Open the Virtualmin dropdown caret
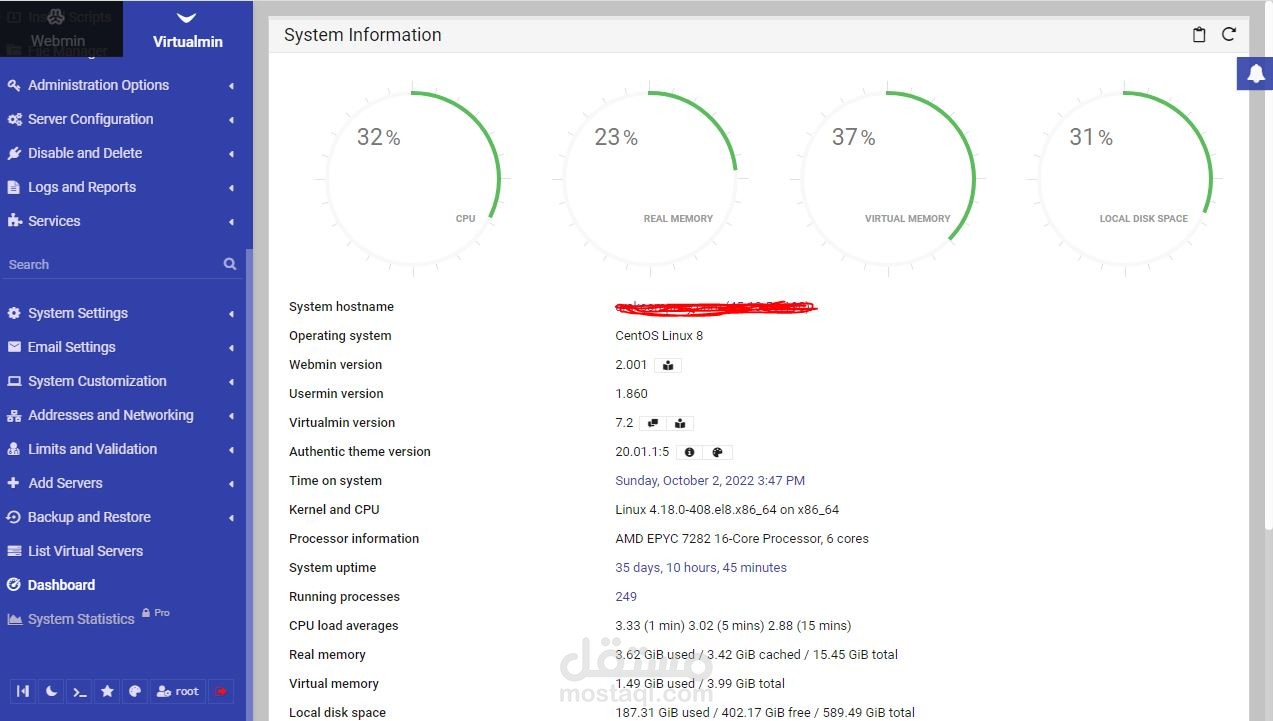Screen dimensions: 1273x721 click(x=187, y=17)
